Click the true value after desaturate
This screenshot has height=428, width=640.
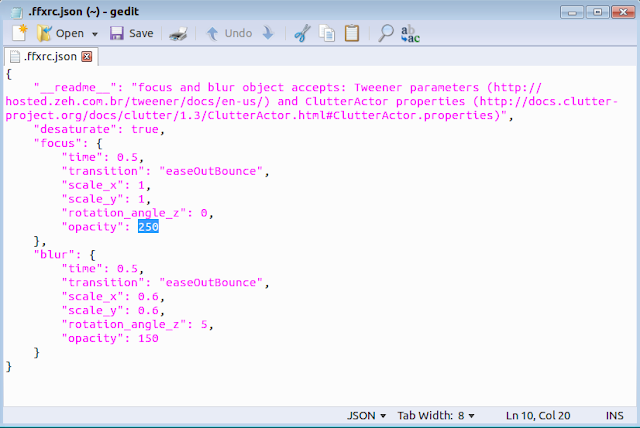(x=144, y=129)
